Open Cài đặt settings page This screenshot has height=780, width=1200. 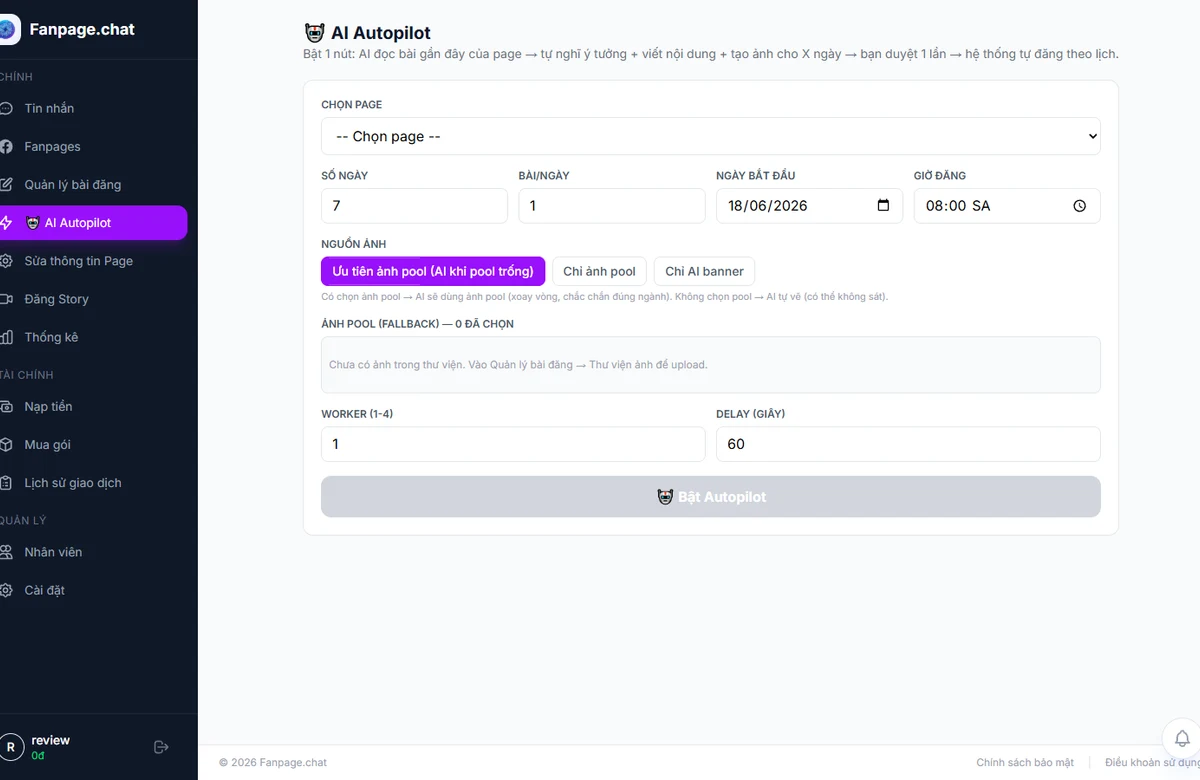pos(93,590)
